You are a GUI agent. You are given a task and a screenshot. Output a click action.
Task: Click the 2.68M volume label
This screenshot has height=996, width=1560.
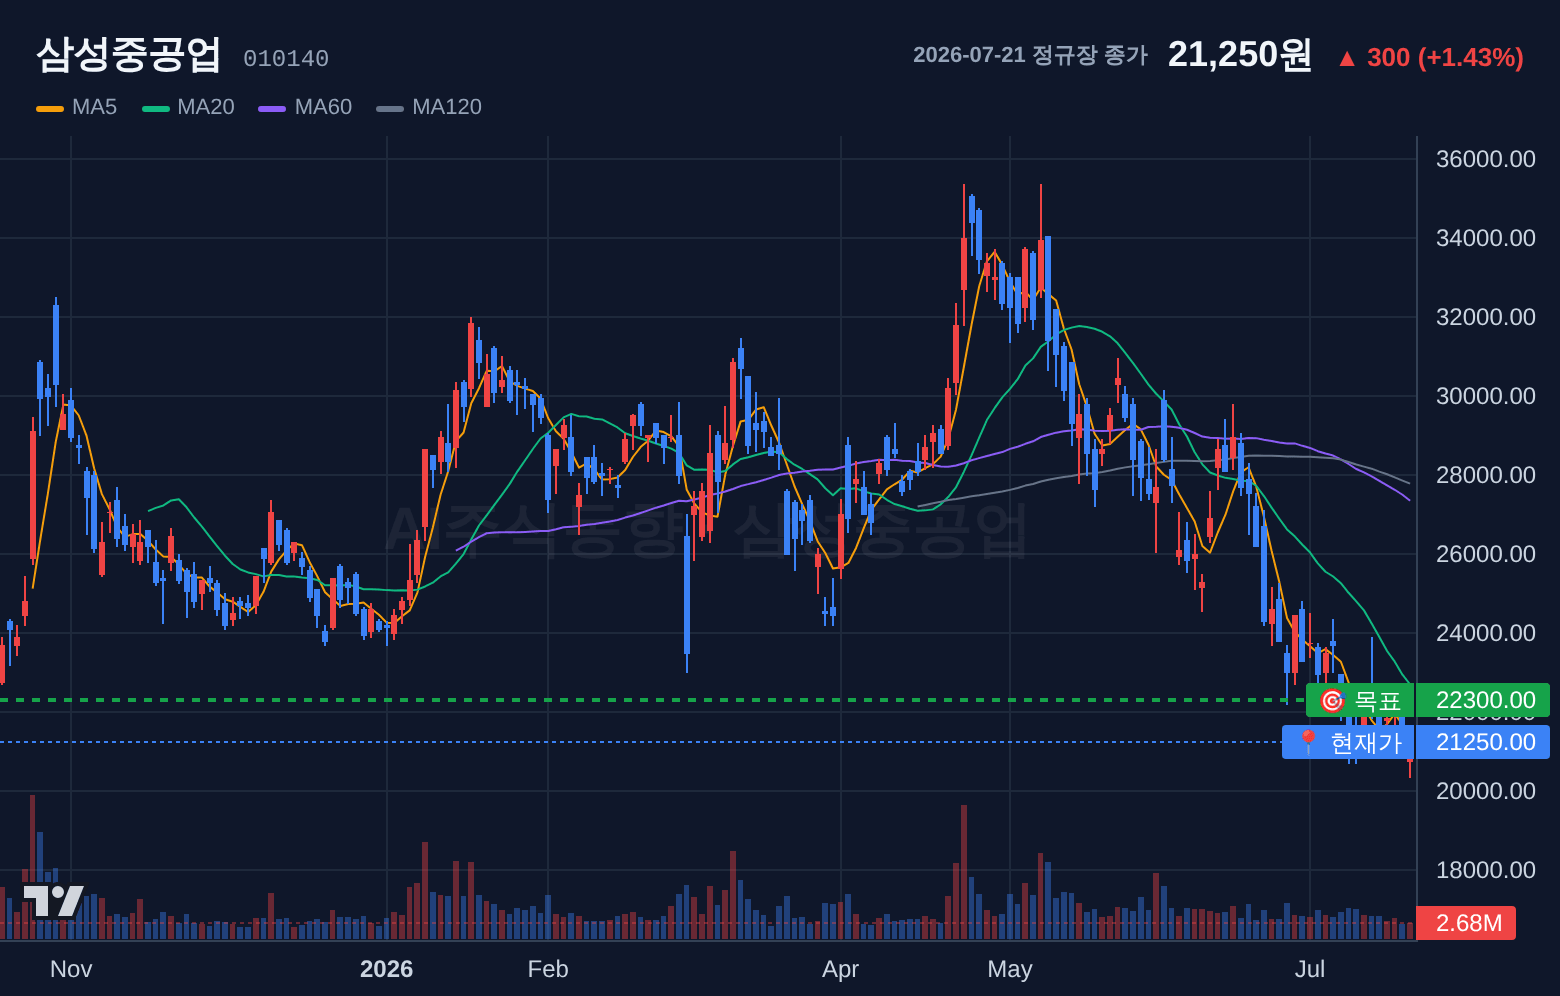point(1467,923)
